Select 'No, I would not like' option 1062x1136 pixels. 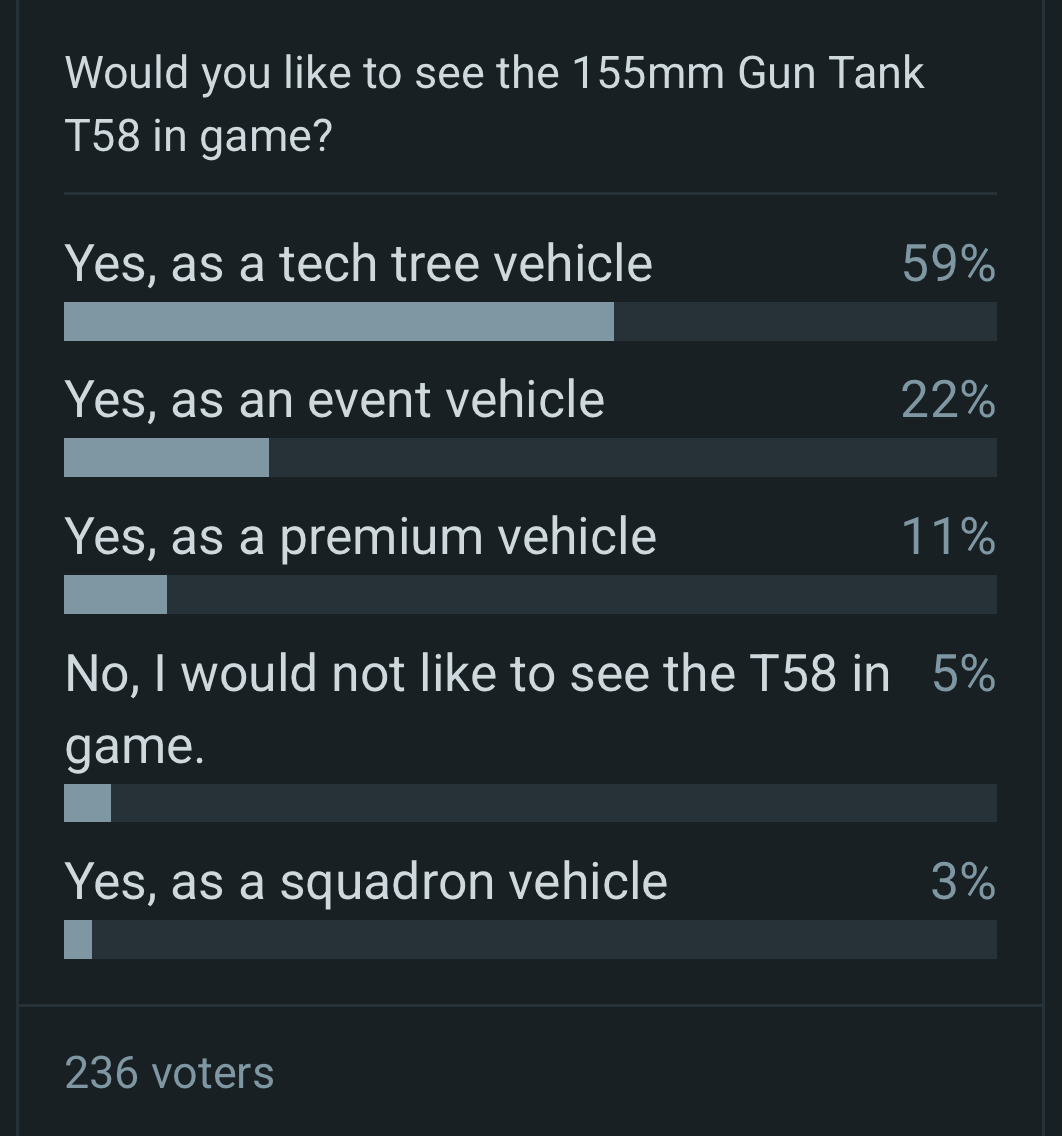pyautogui.click(x=477, y=709)
